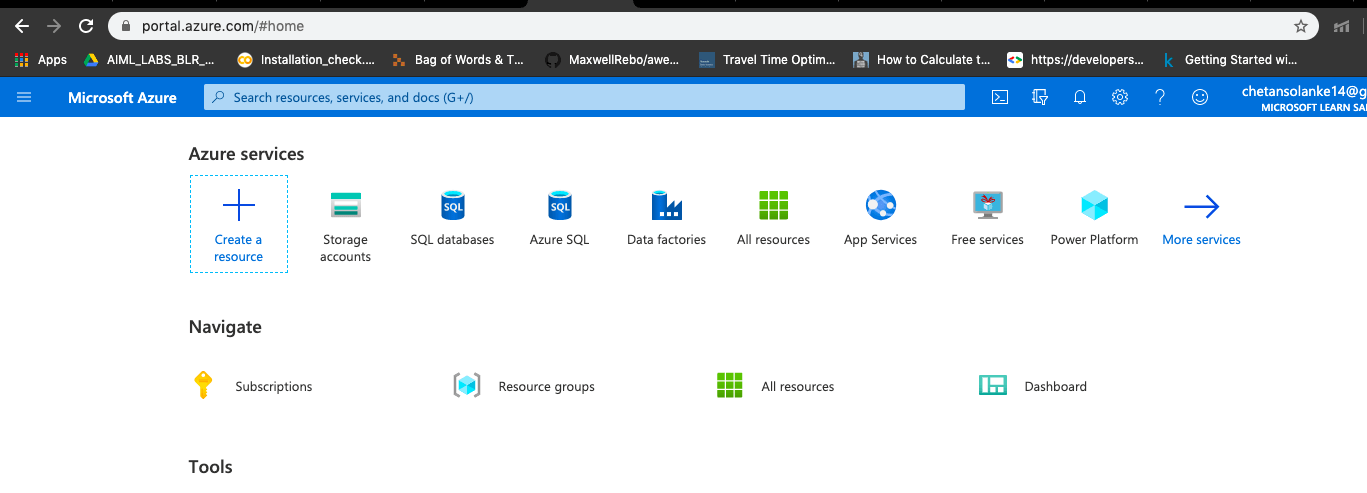The width and height of the screenshot is (1367, 493).
Task: Open Dashboard icon under Navigate
Action: tap(992, 385)
